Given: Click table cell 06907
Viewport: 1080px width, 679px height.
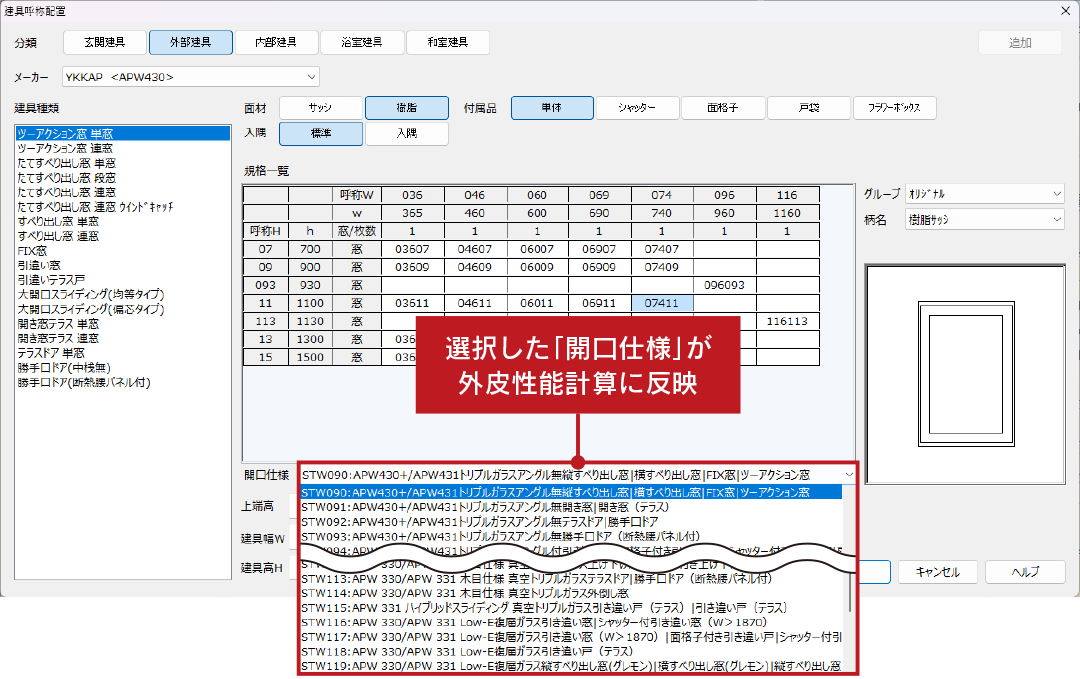Looking at the screenshot, I should [x=599, y=249].
